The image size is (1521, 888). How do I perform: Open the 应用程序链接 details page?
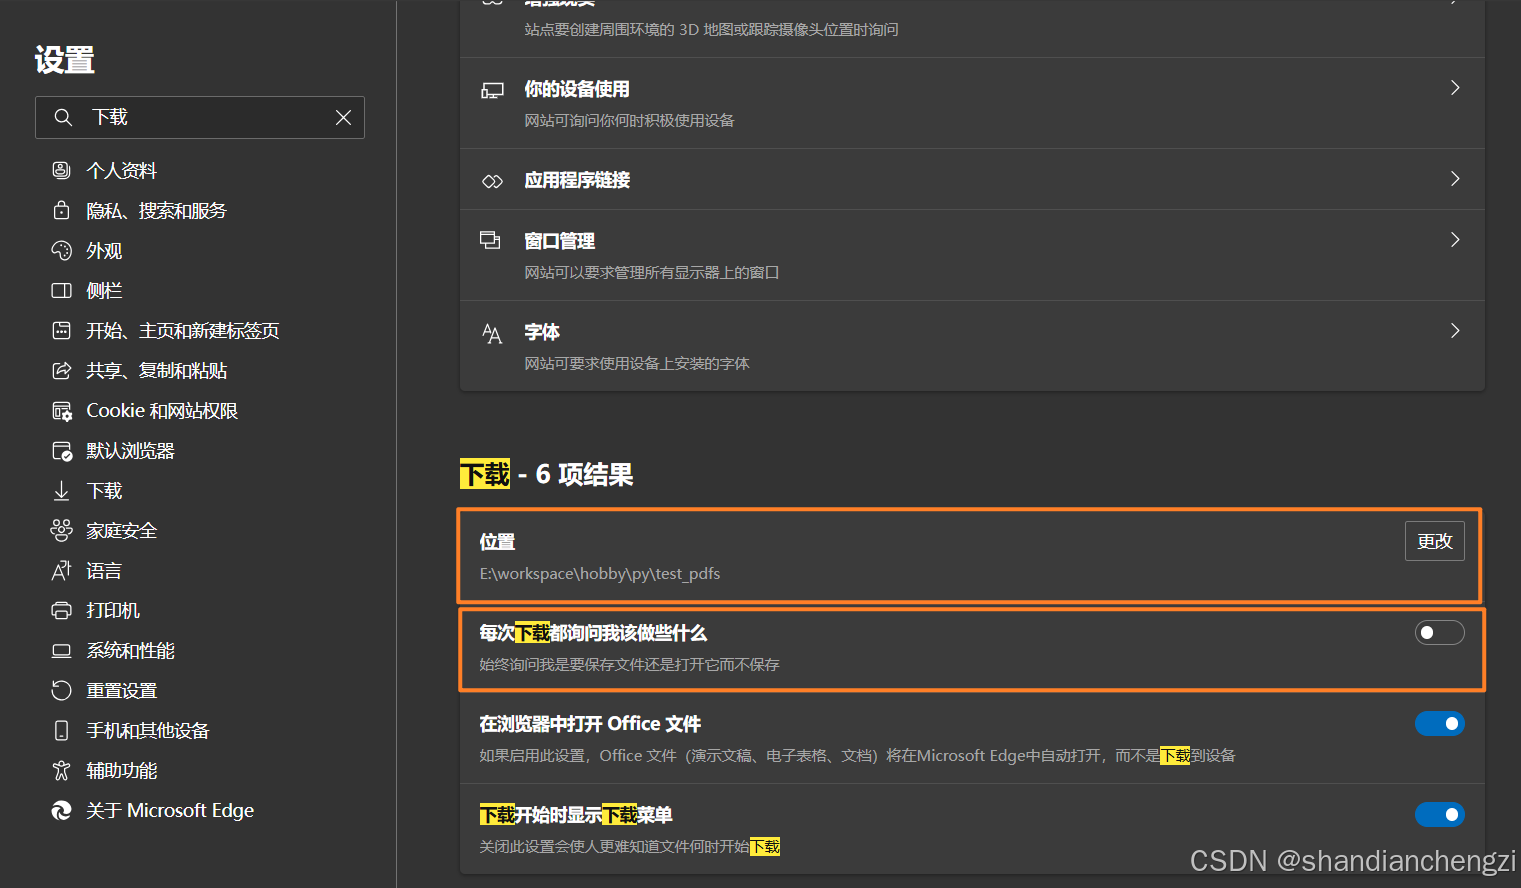pos(1455,179)
